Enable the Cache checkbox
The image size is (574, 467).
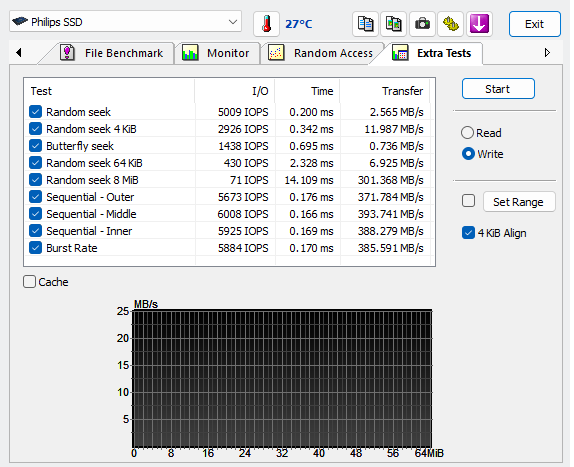[x=29, y=282]
